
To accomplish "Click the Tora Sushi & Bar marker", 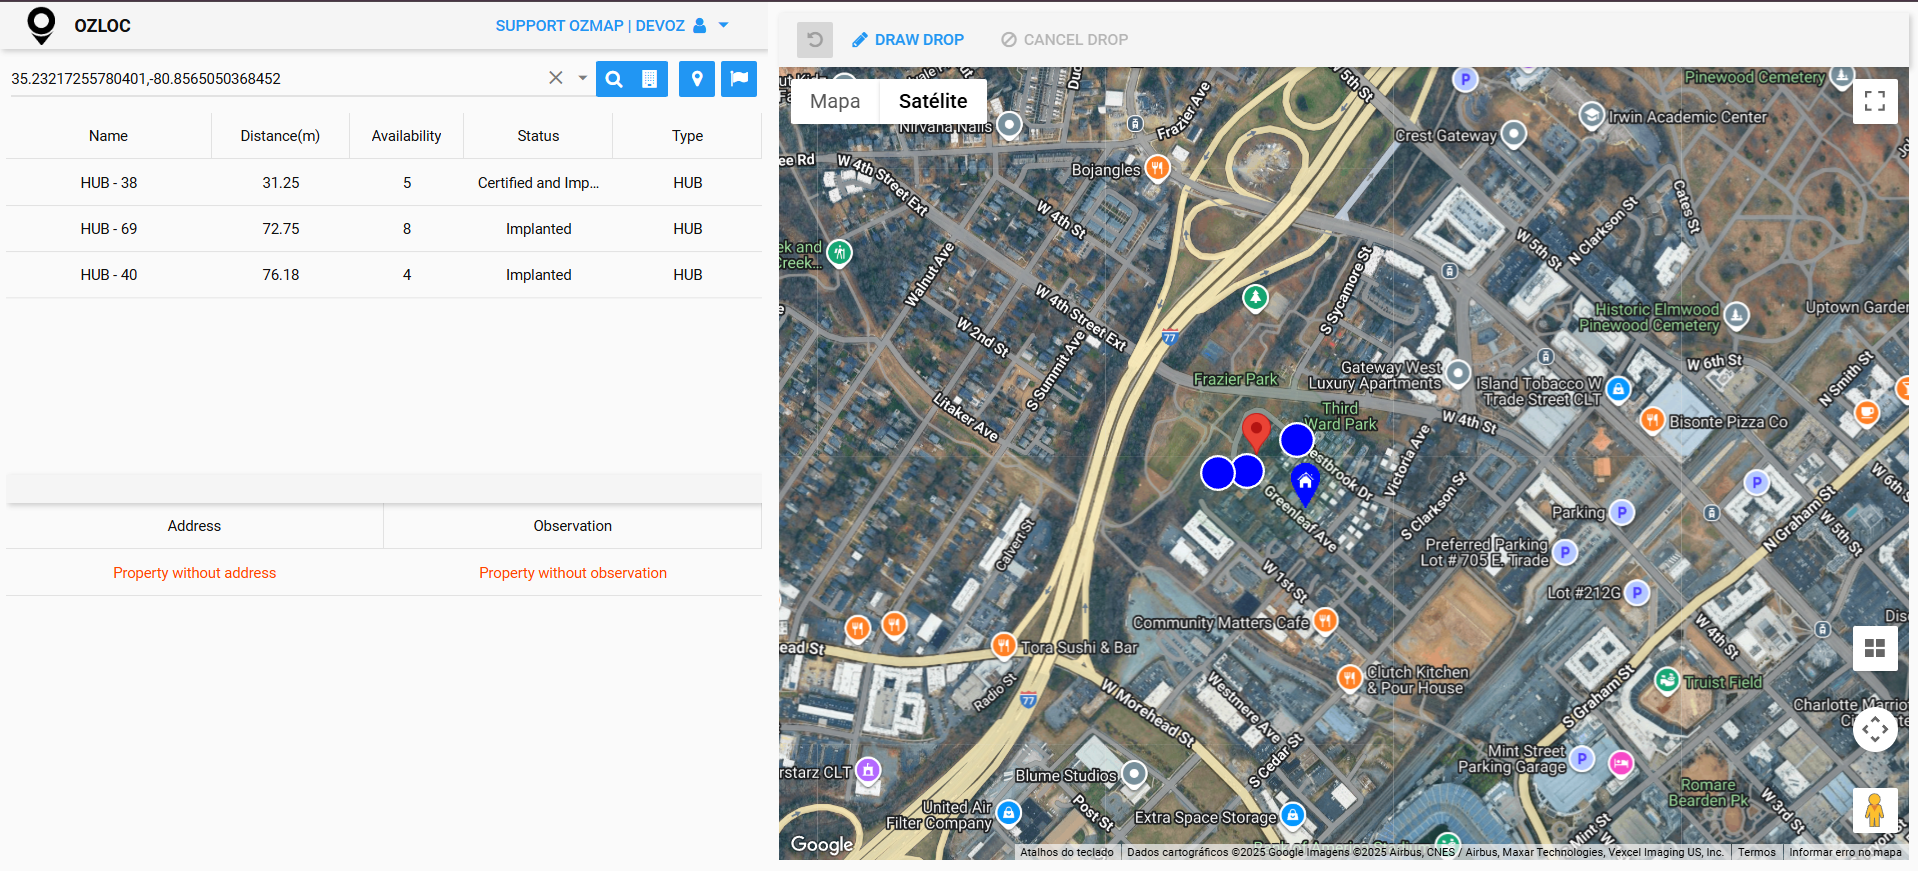I will pyautogui.click(x=1004, y=645).
